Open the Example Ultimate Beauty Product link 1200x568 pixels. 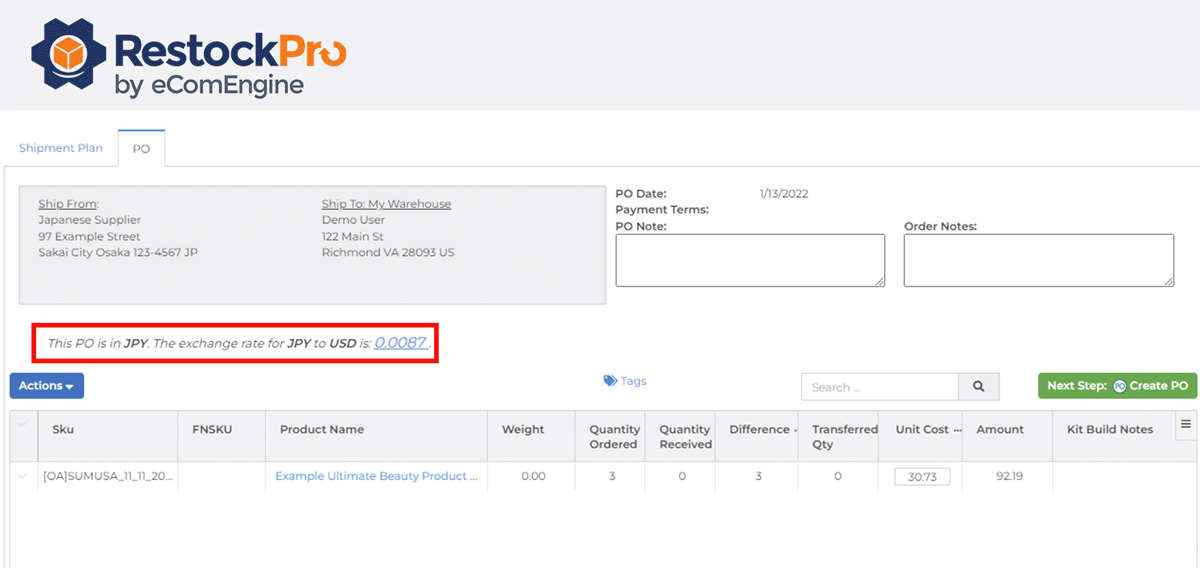click(376, 476)
